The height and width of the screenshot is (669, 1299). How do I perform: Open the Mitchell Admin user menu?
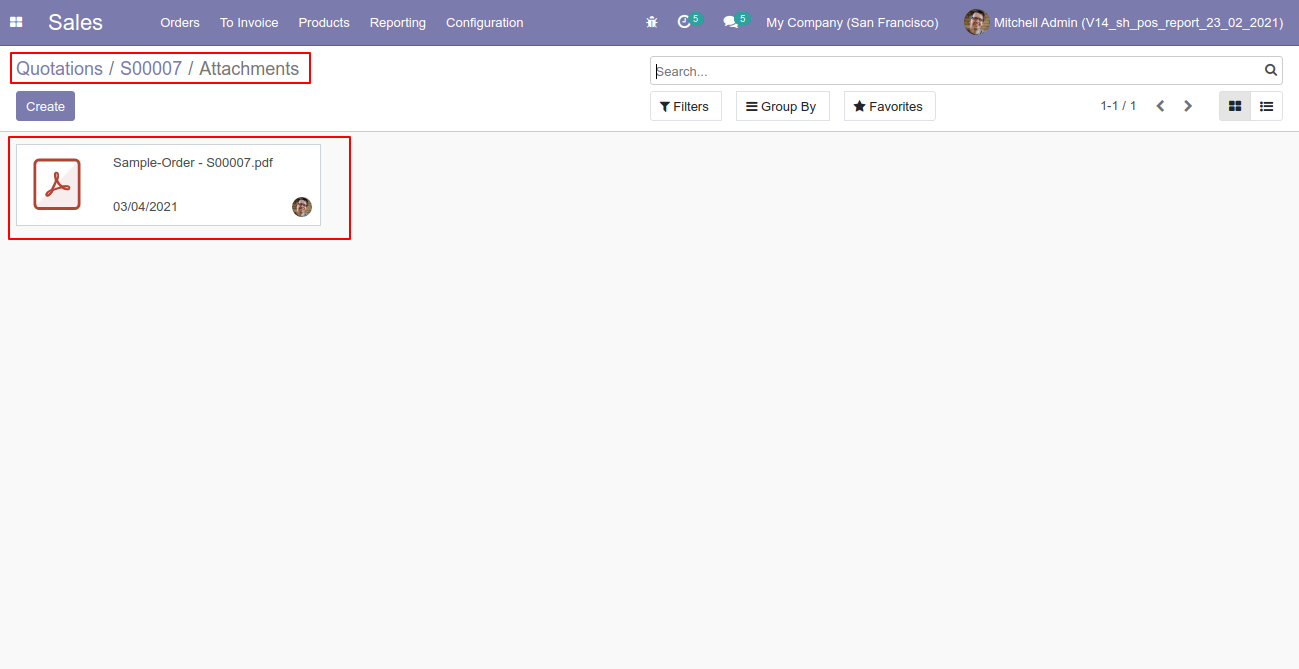point(1124,22)
